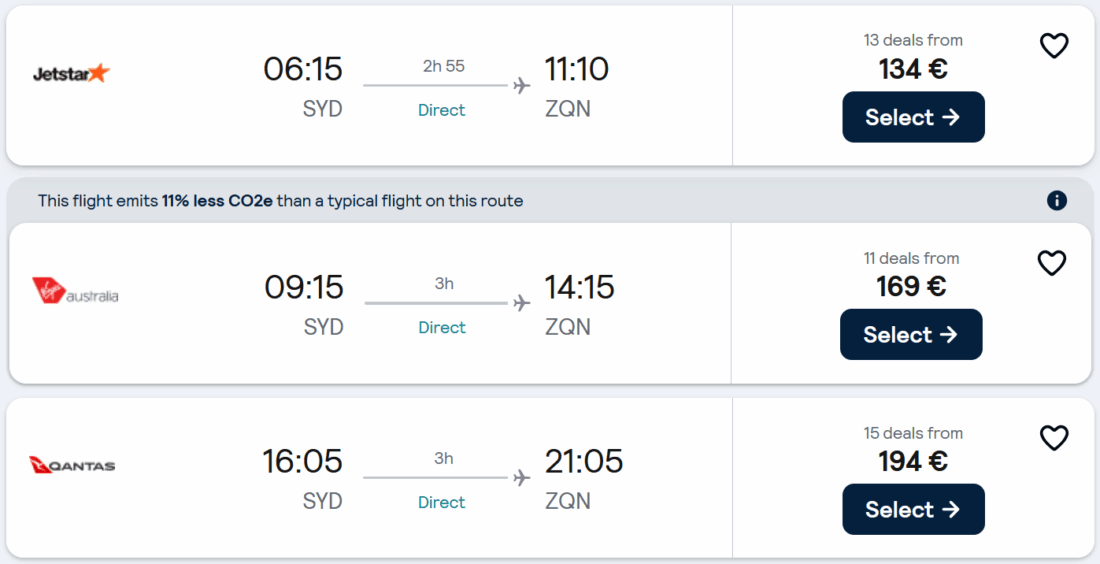Click Direct label on the 06:15 flight
1100x564 pixels.
(x=442, y=110)
